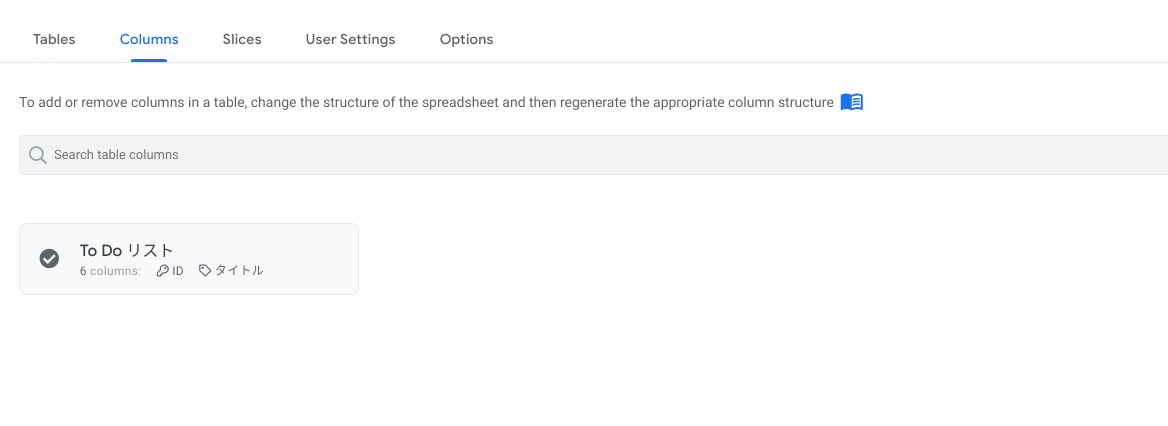Click the magnifier icon in search bar
1168x426 pixels.
click(38, 155)
